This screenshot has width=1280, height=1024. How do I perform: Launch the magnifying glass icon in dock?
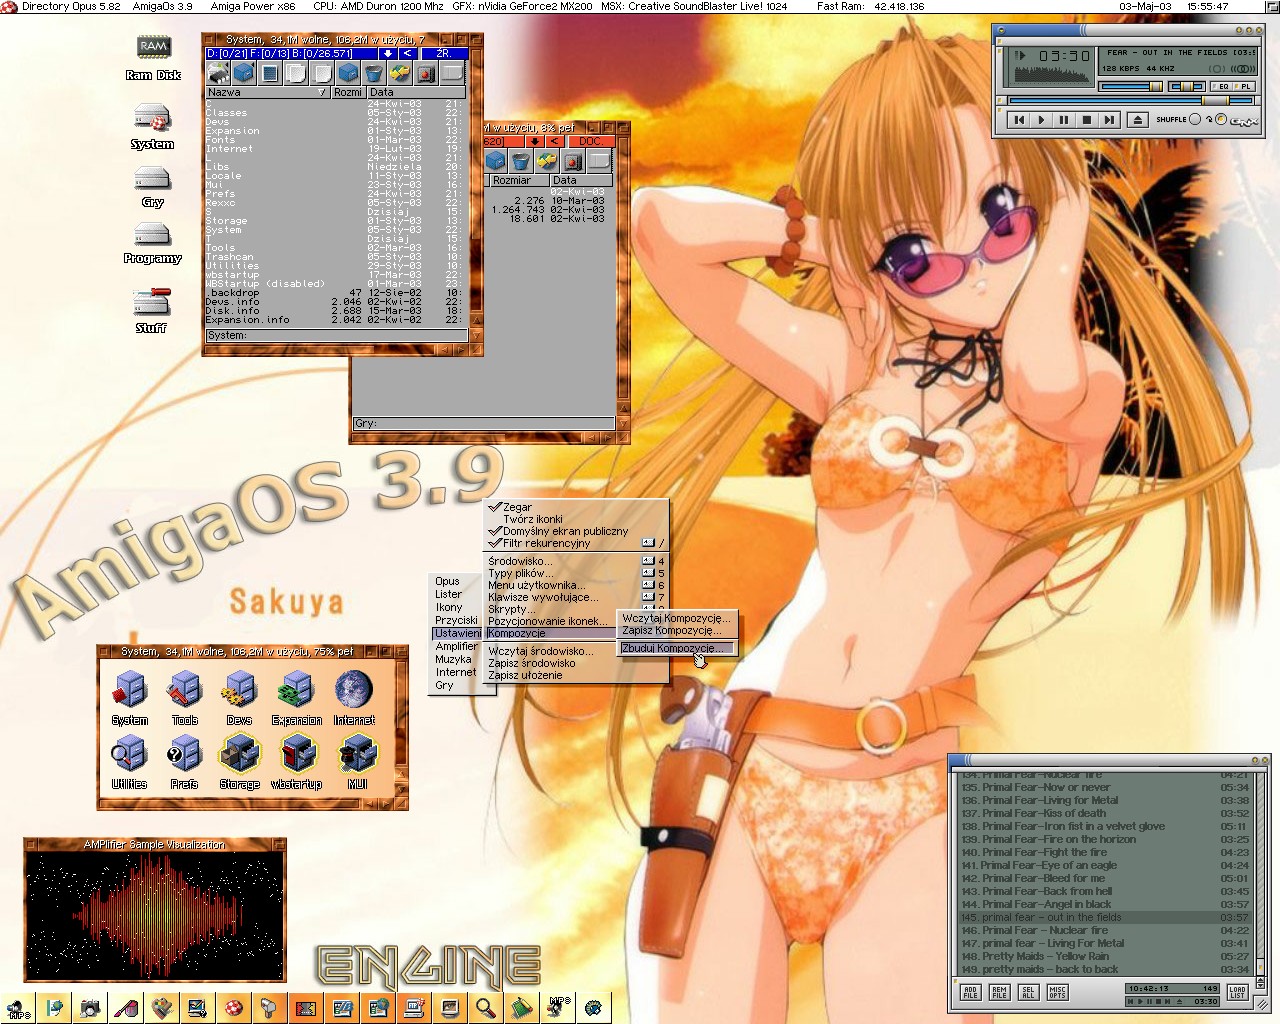485,1008
